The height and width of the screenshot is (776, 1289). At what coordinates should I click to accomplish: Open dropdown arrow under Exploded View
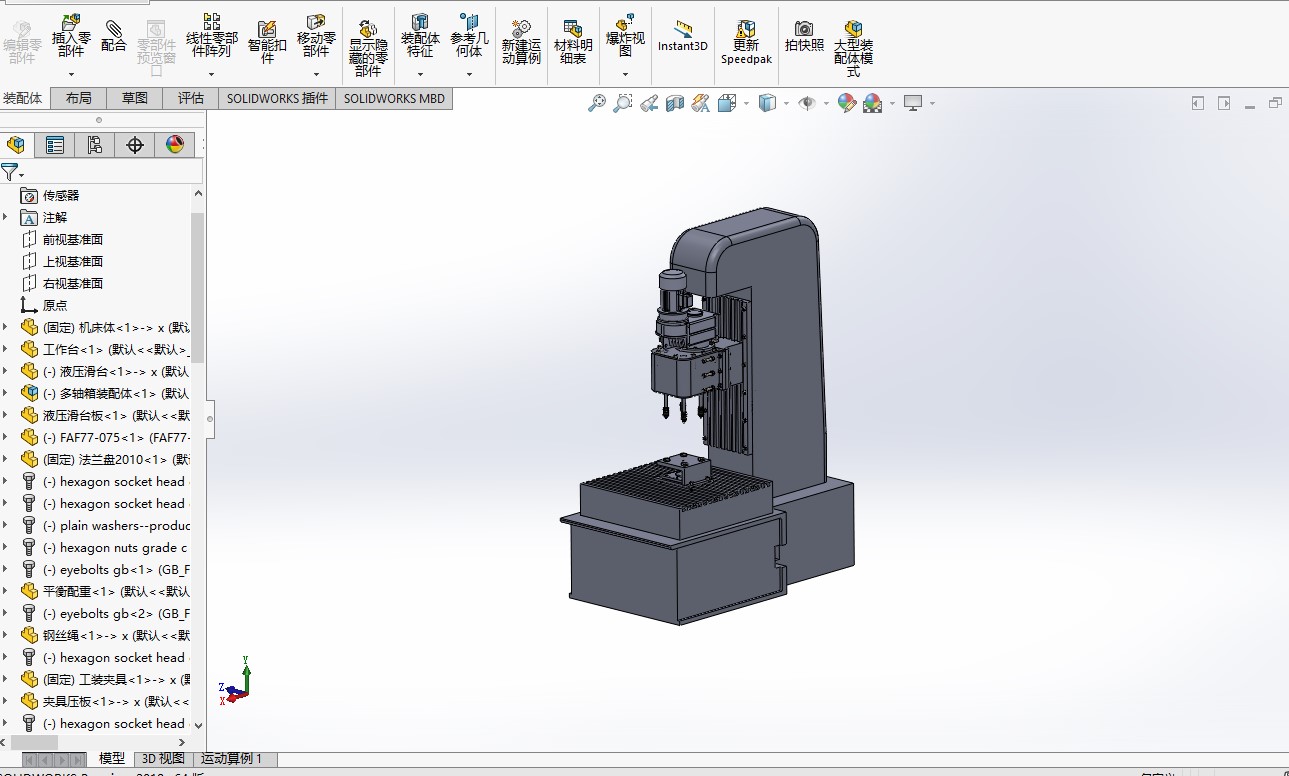[625, 74]
